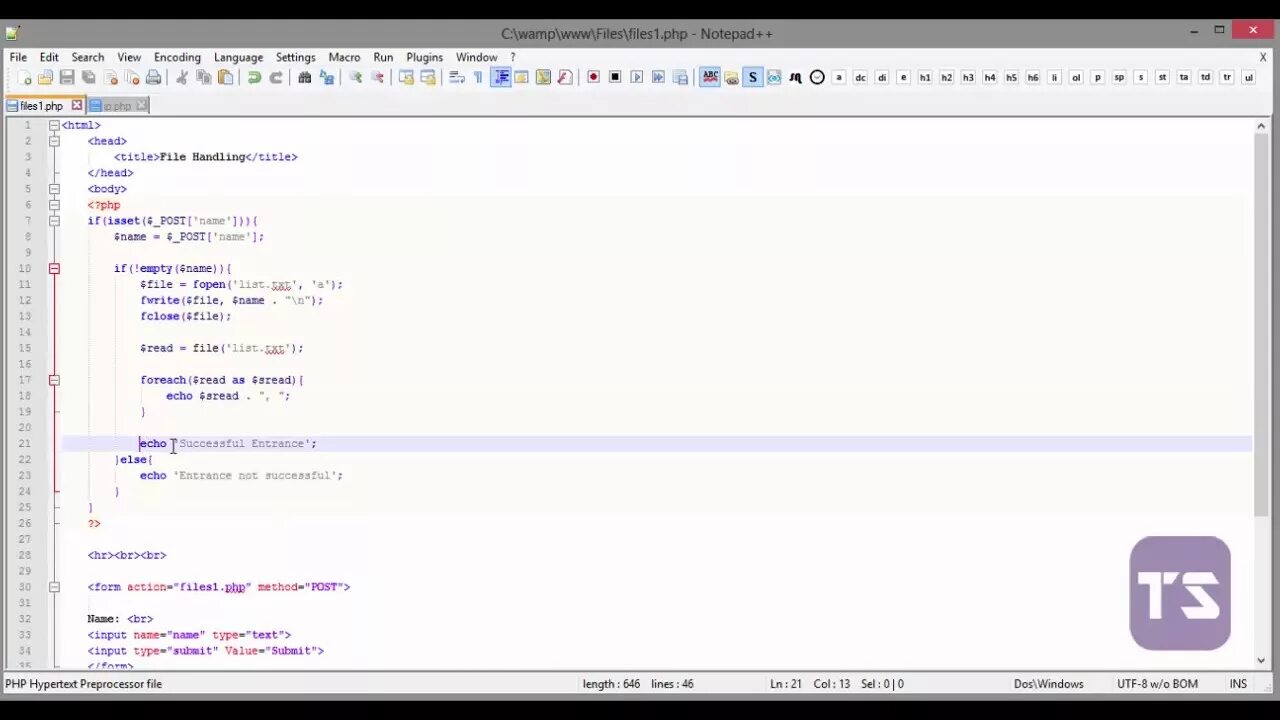Viewport: 1280px width, 720px height.
Task: Switch to the files1.php tab
Action: coord(41,105)
